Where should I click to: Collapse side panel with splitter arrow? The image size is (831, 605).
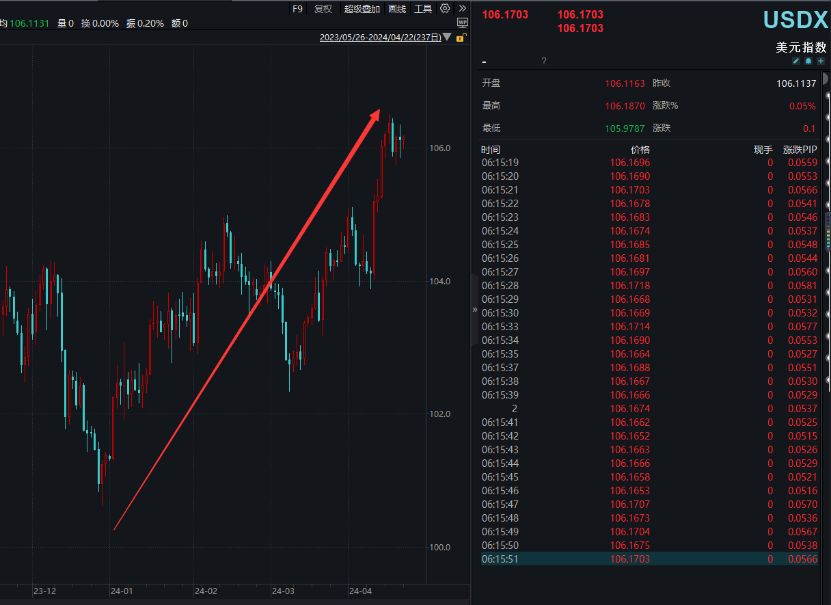point(474,310)
